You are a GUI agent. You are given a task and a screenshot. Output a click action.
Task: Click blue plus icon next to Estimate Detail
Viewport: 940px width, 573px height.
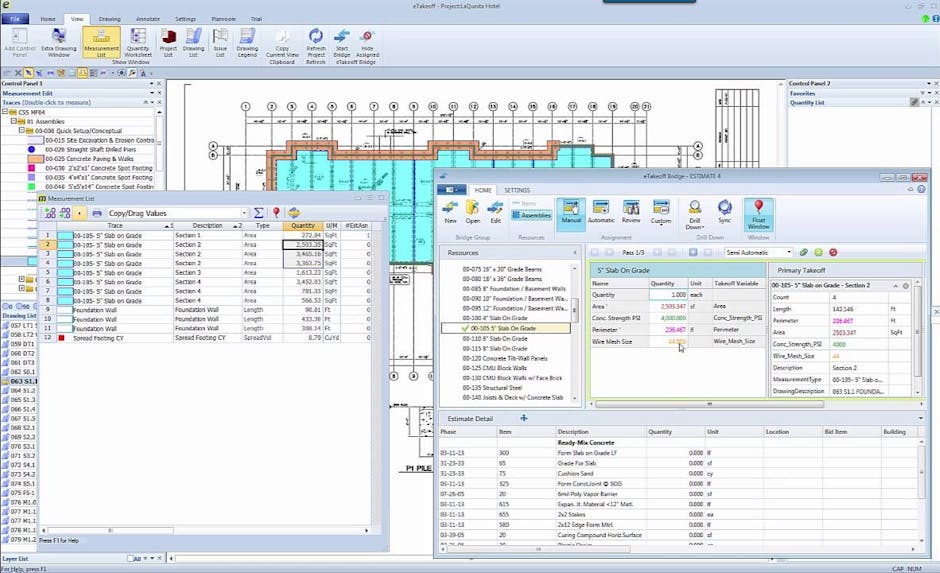(523, 418)
